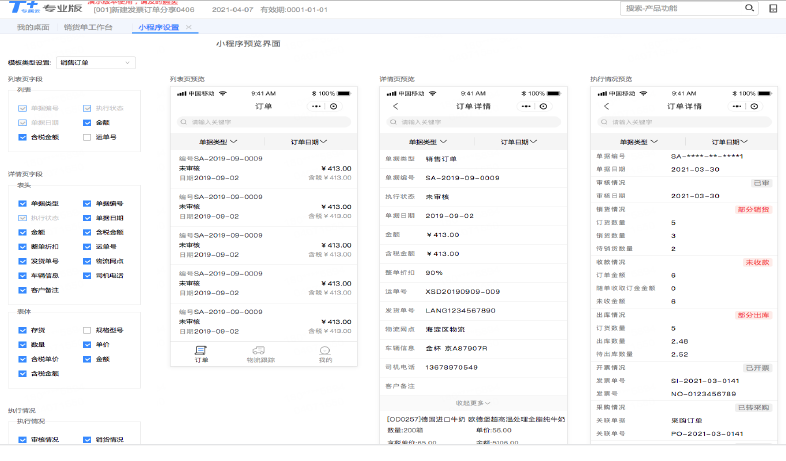Click the circular target icon in 详情页预览 header
786x461 pixels.
click(x=544, y=105)
